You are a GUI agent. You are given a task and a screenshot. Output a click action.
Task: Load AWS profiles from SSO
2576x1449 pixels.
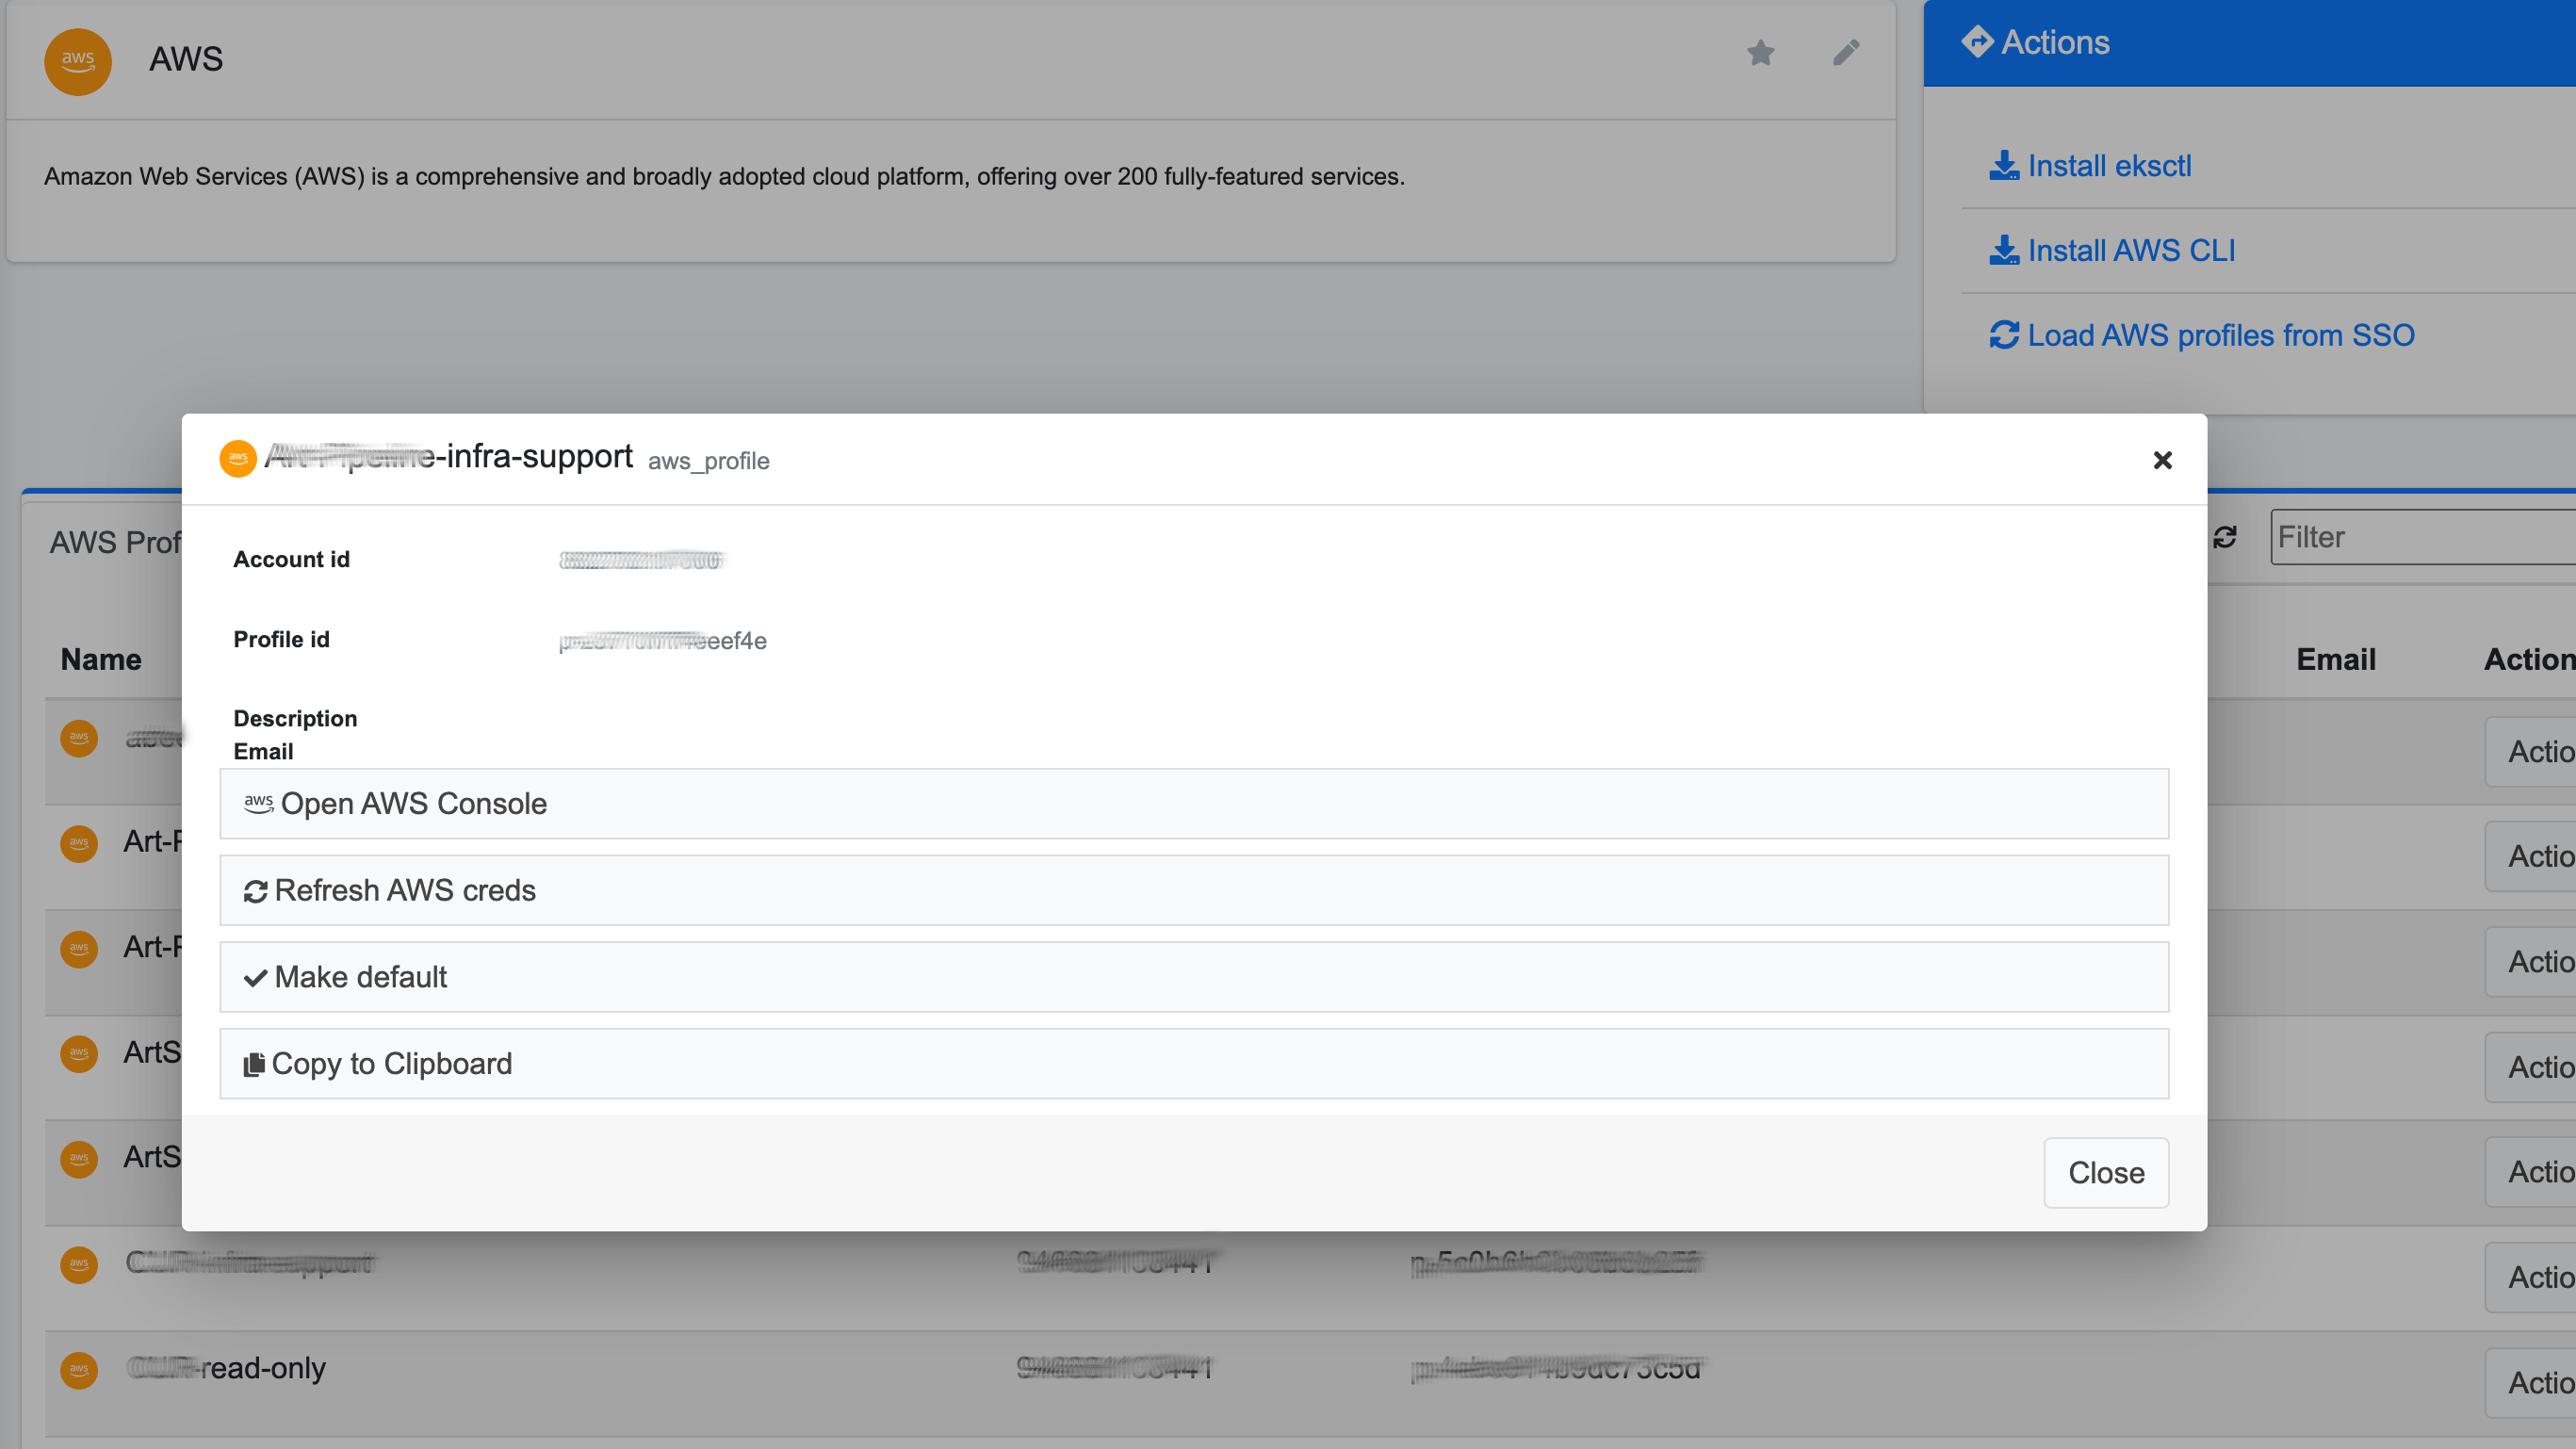(2220, 335)
